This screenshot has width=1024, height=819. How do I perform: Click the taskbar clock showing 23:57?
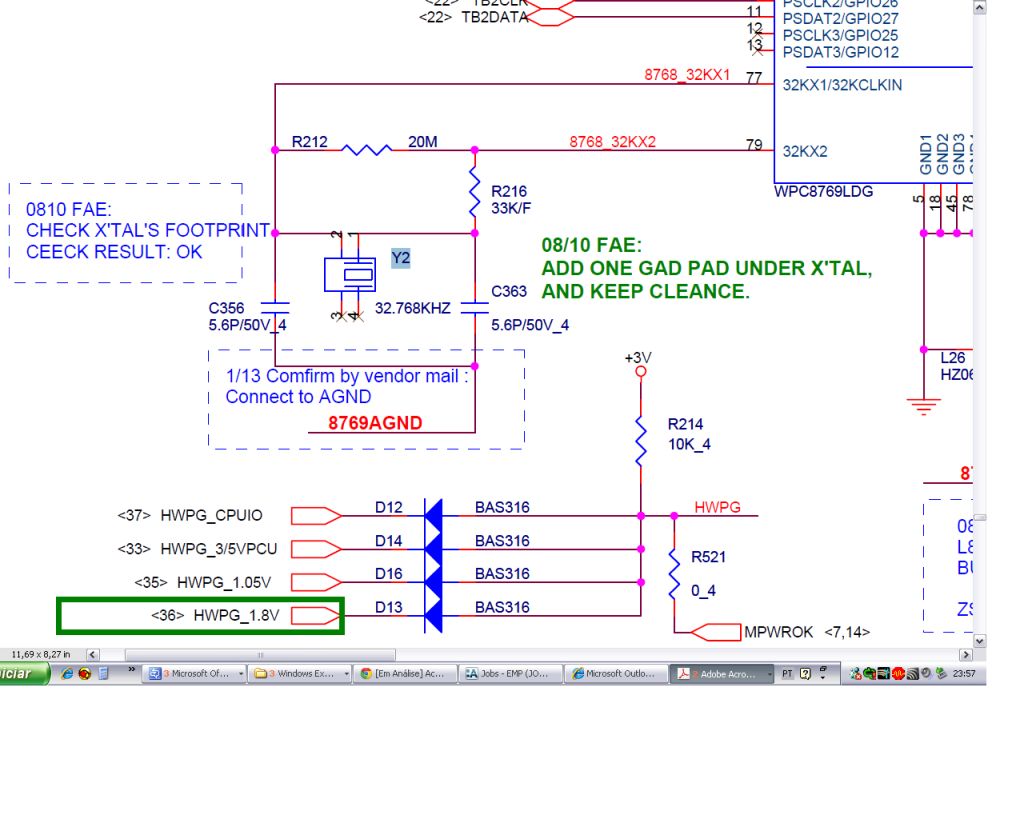(x=964, y=673)
